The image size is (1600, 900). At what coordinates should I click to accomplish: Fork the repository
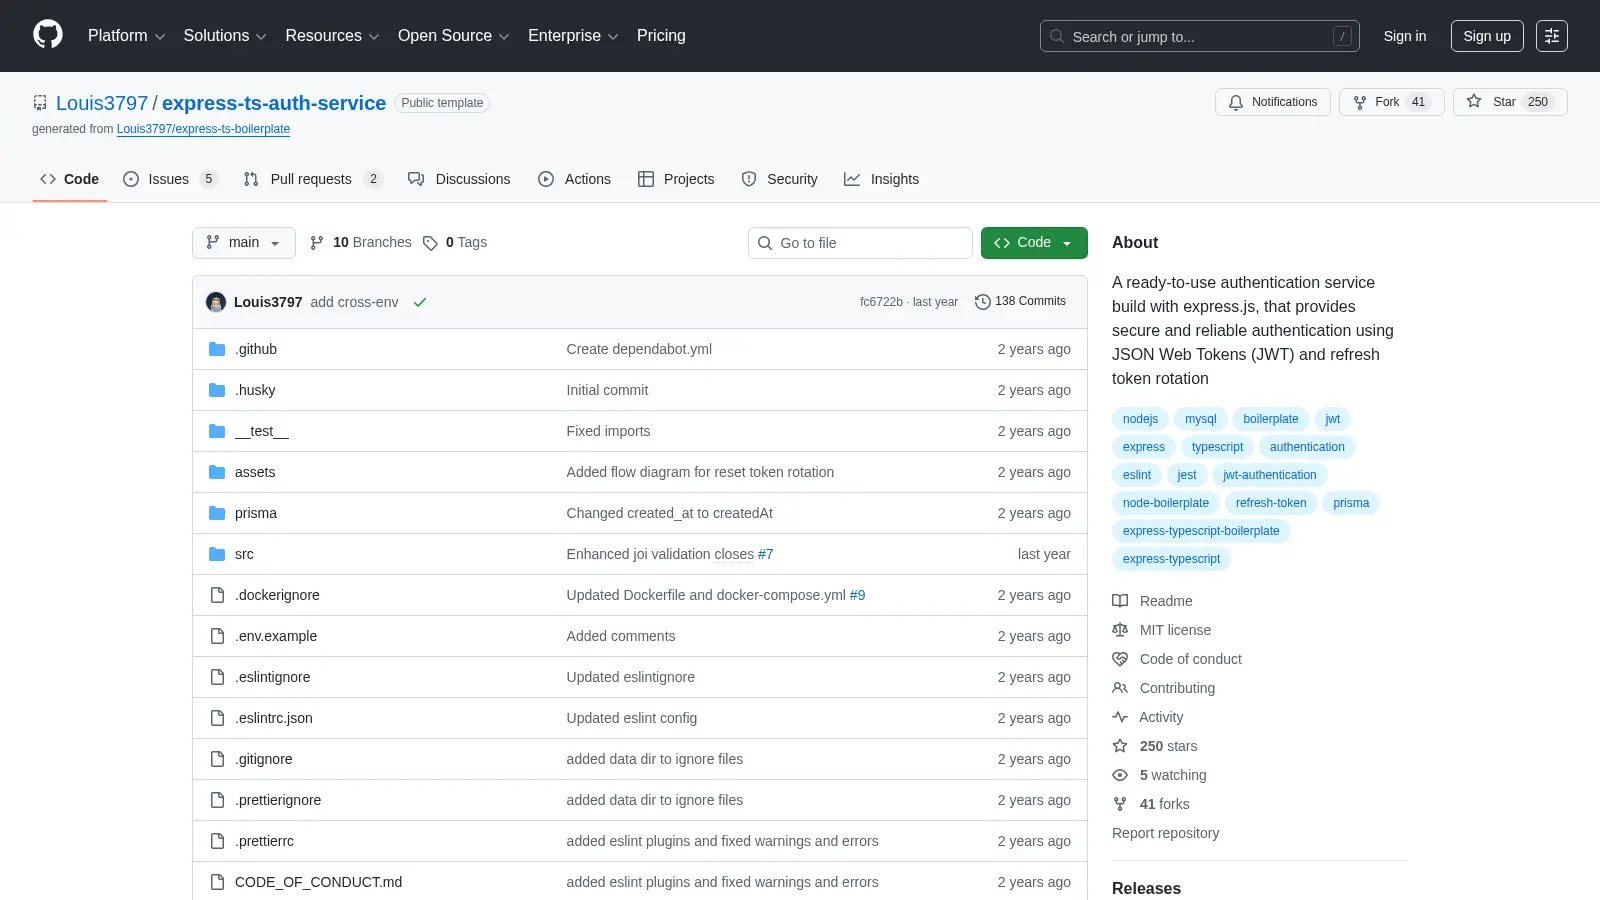[1391, 102]
